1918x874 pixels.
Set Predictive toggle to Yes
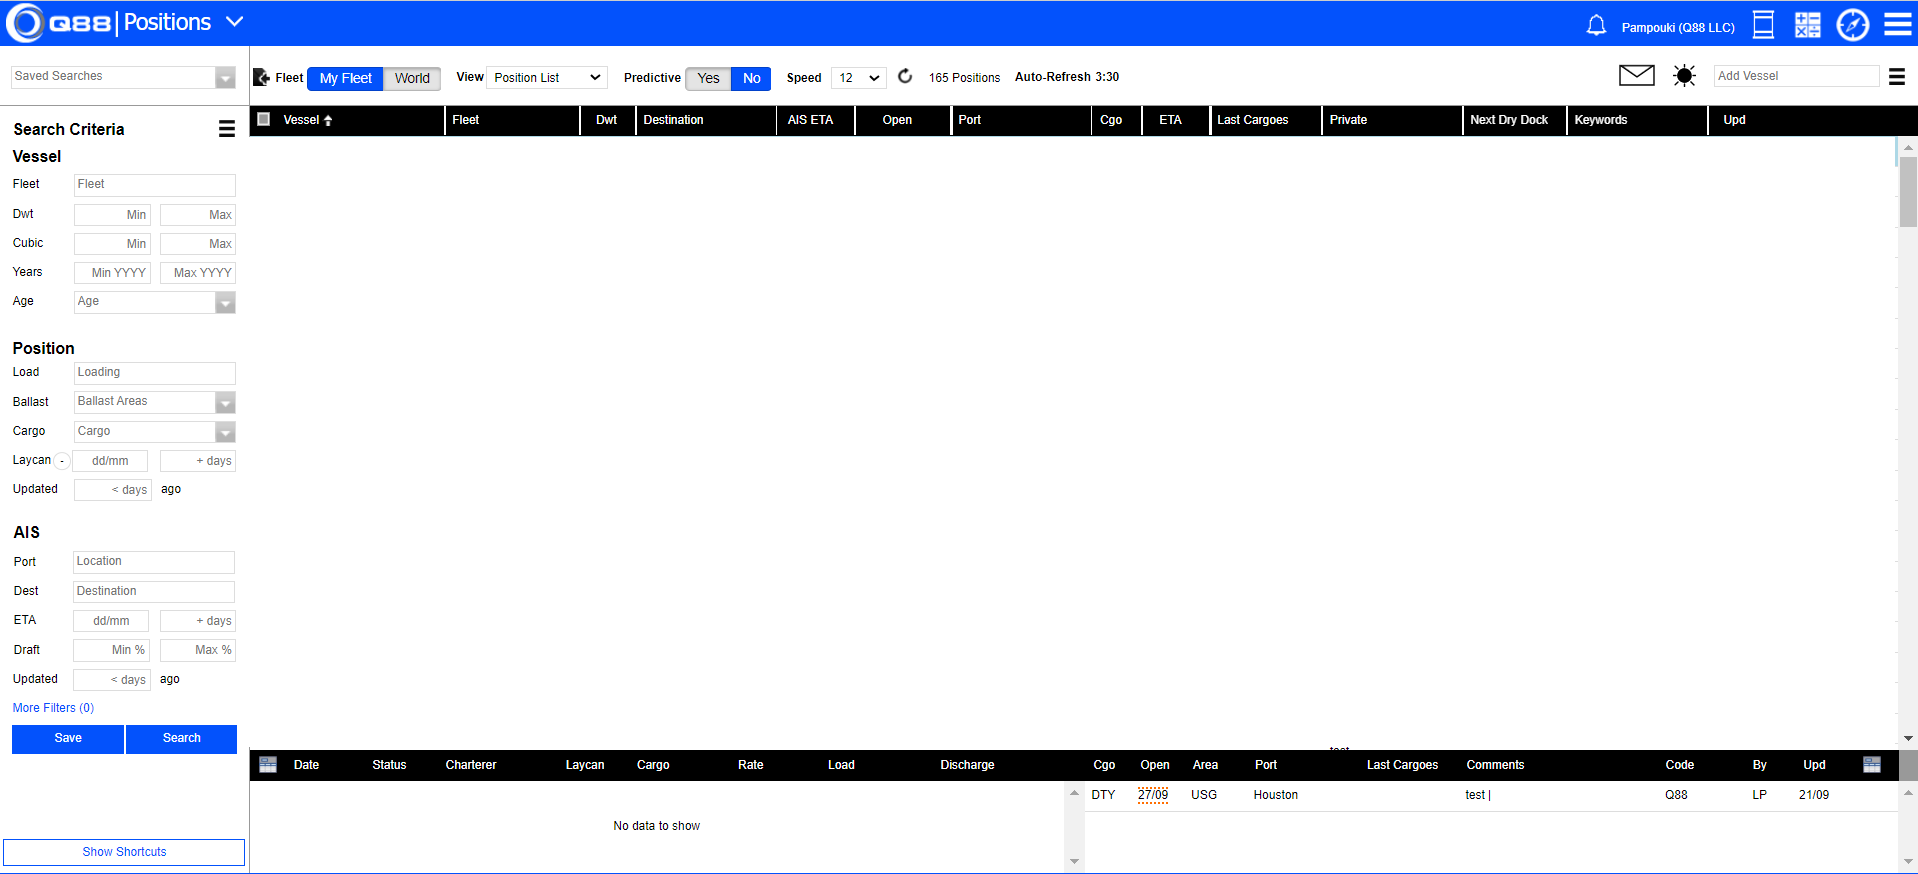[x=708, y=78]
